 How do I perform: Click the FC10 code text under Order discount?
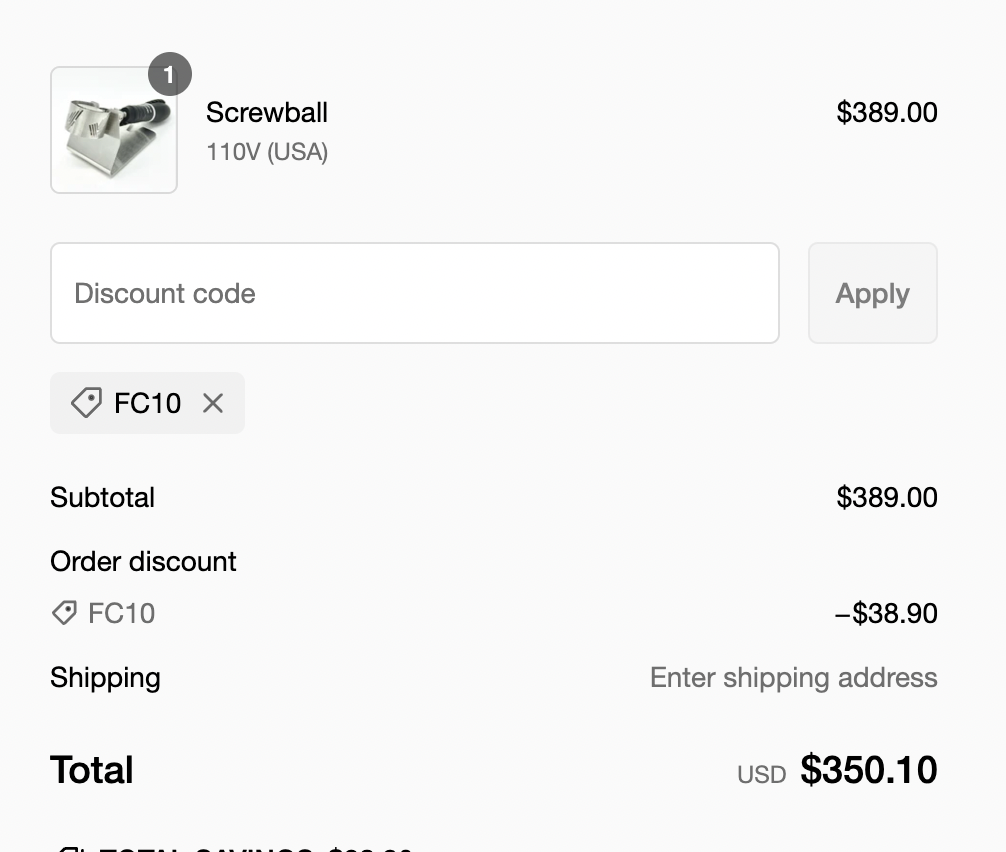121,613
